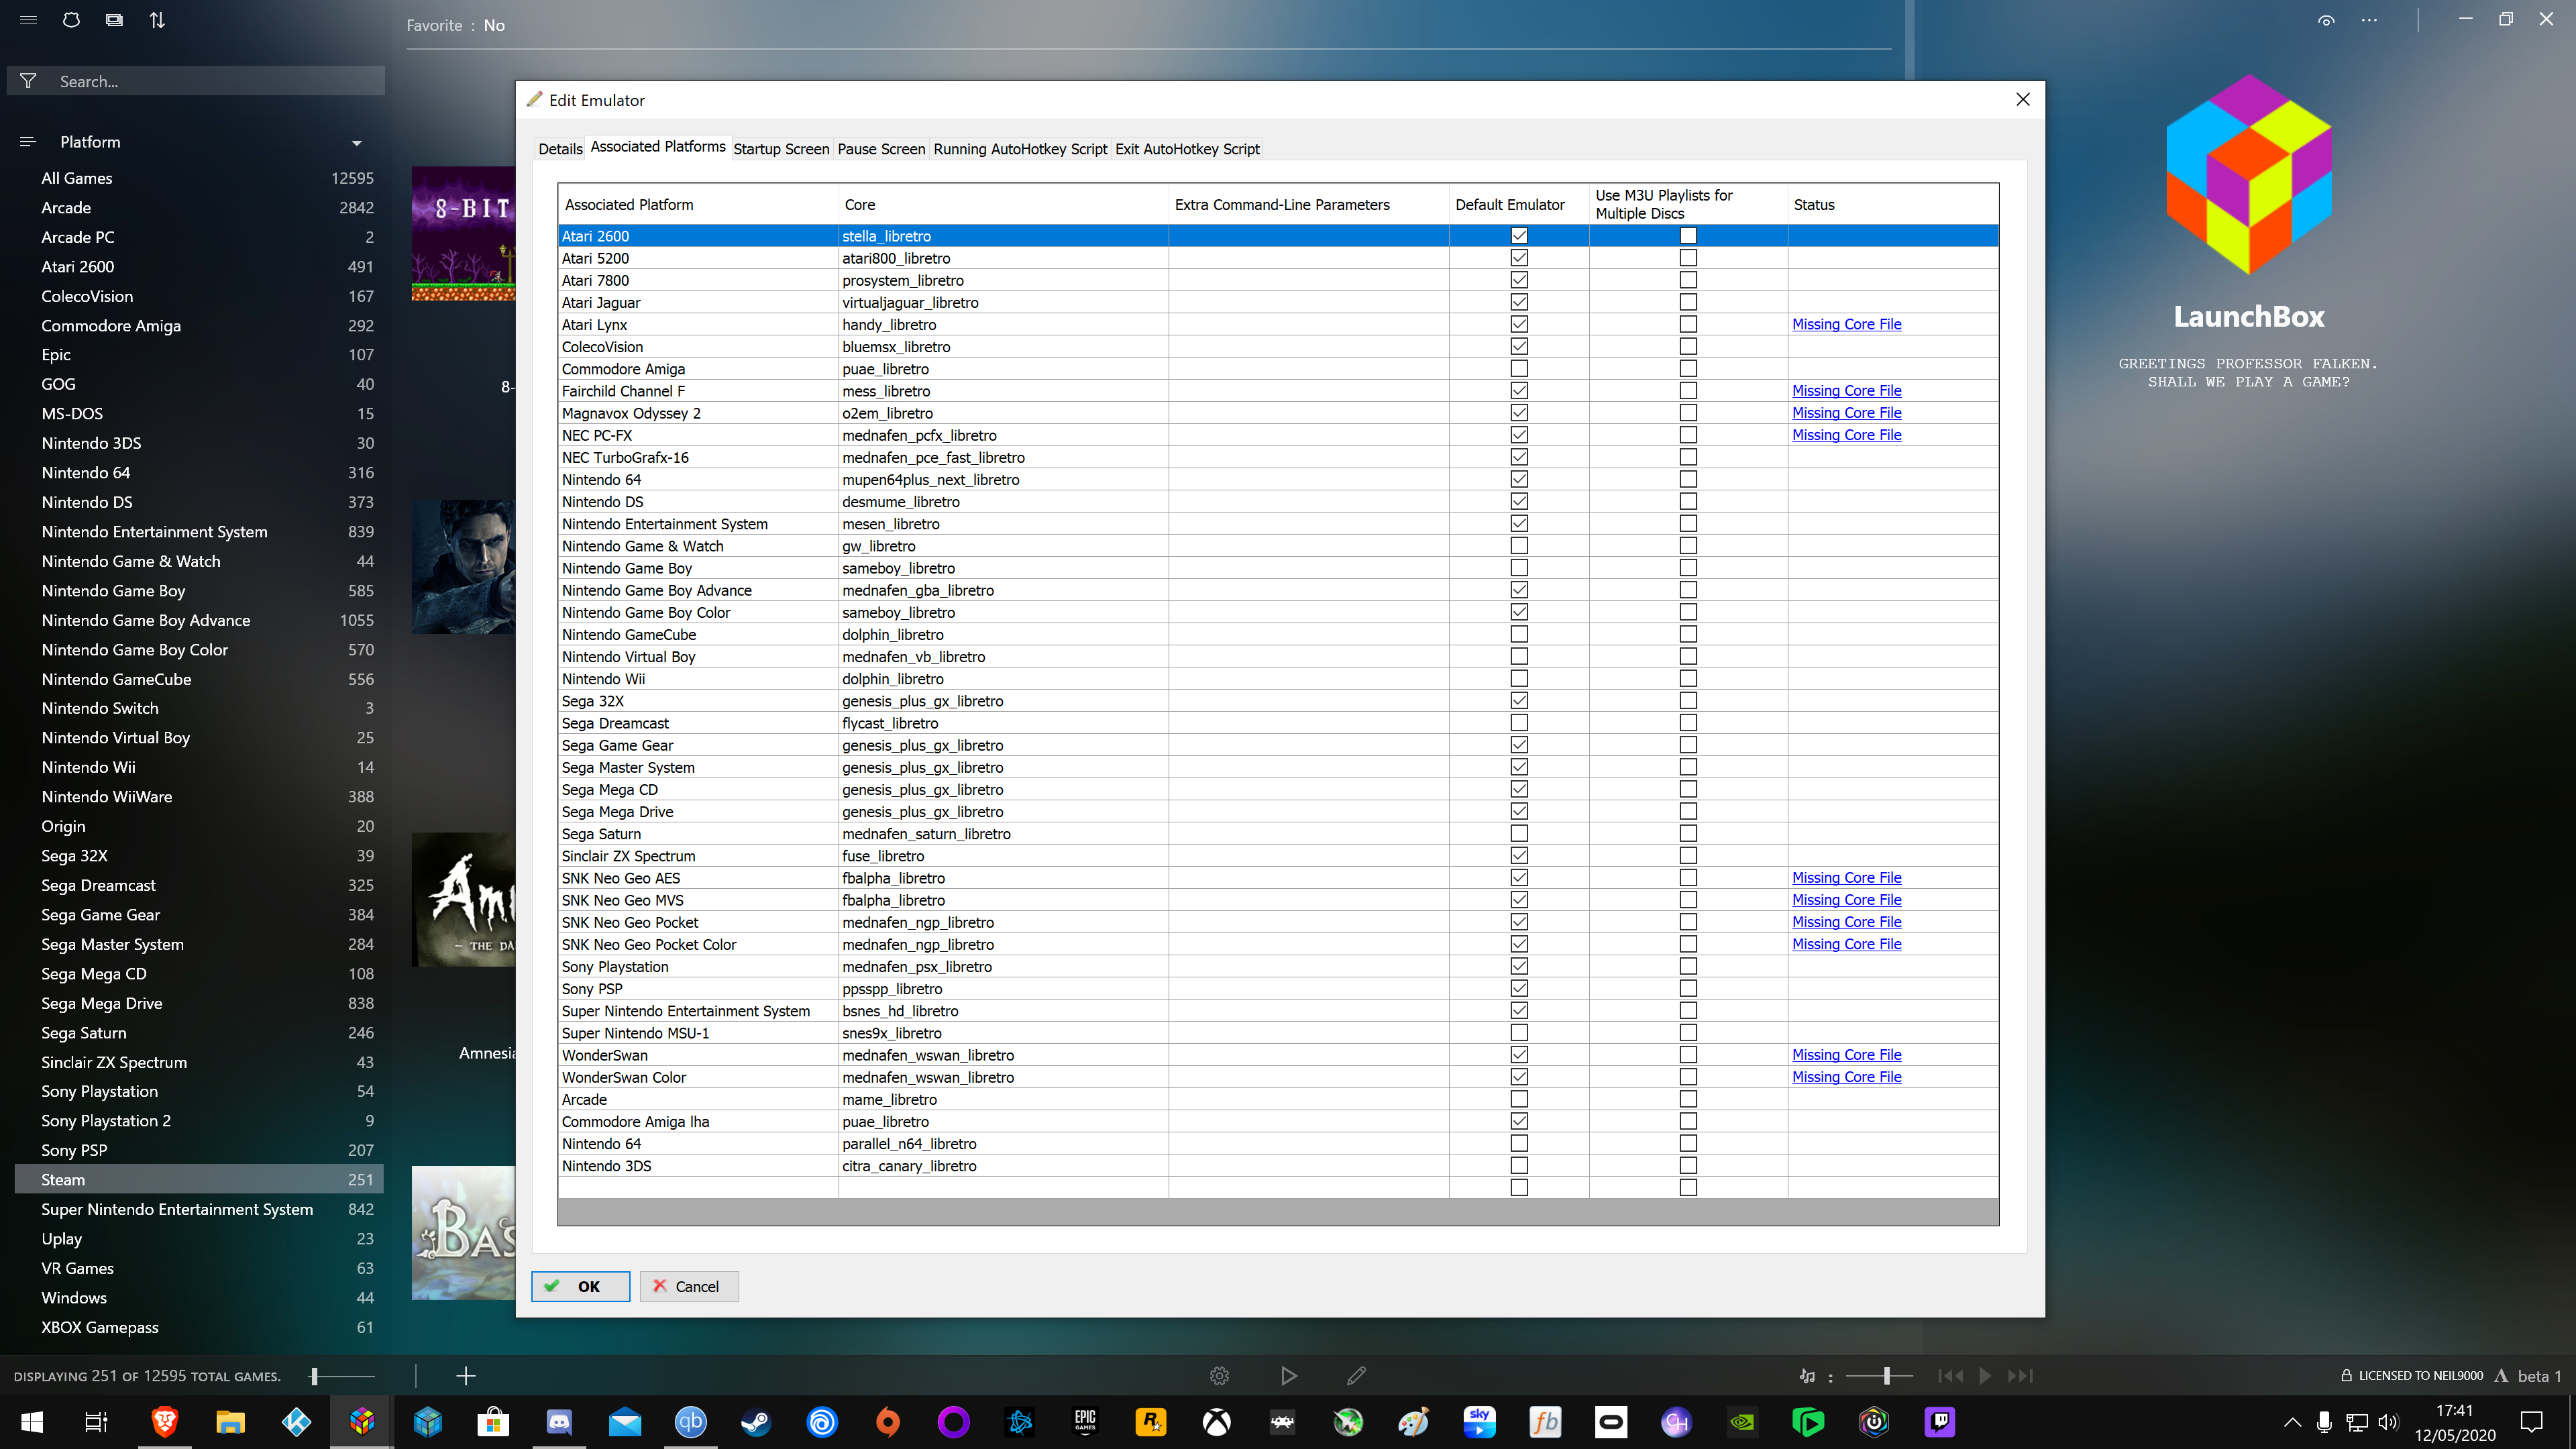Enable M3U Playlists for Sony Playstation row
This screenshot has width=2576, height=1449.
coord(1688,967)
